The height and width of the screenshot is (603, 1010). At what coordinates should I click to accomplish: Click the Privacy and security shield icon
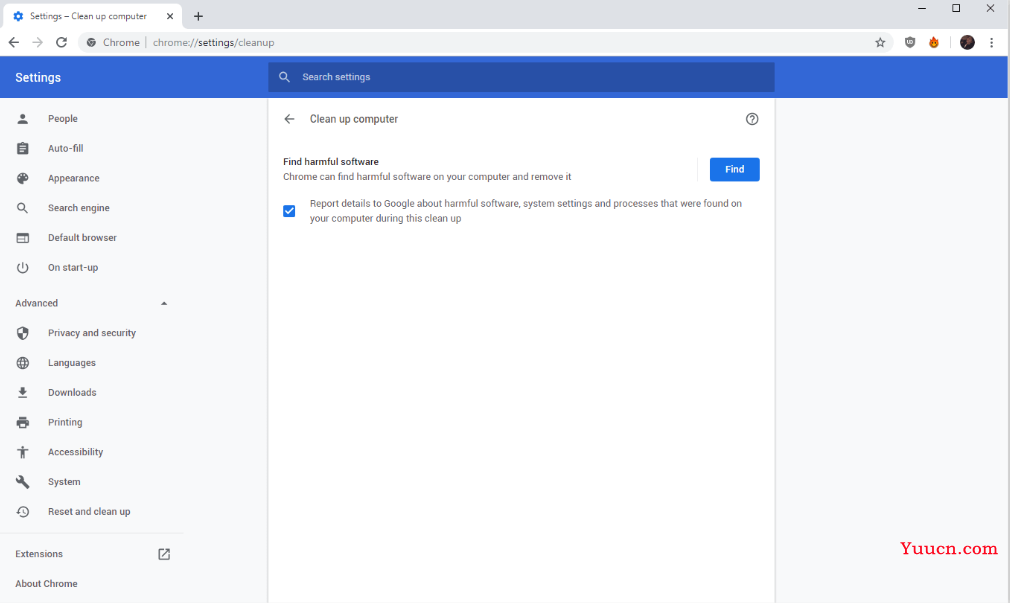coord(23,333)
